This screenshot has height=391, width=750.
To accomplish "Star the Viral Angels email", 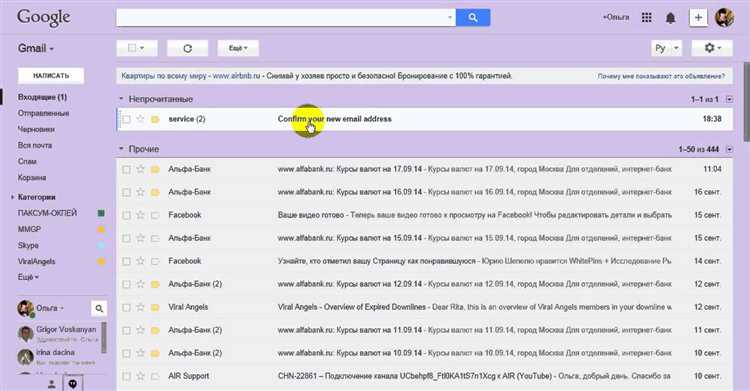I will (x=140, y=307).
